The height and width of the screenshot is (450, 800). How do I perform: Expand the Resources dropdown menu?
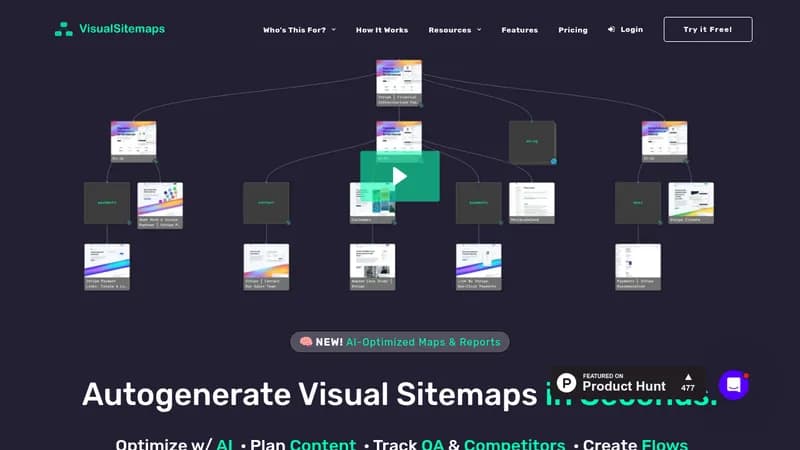tap(455, 30)
